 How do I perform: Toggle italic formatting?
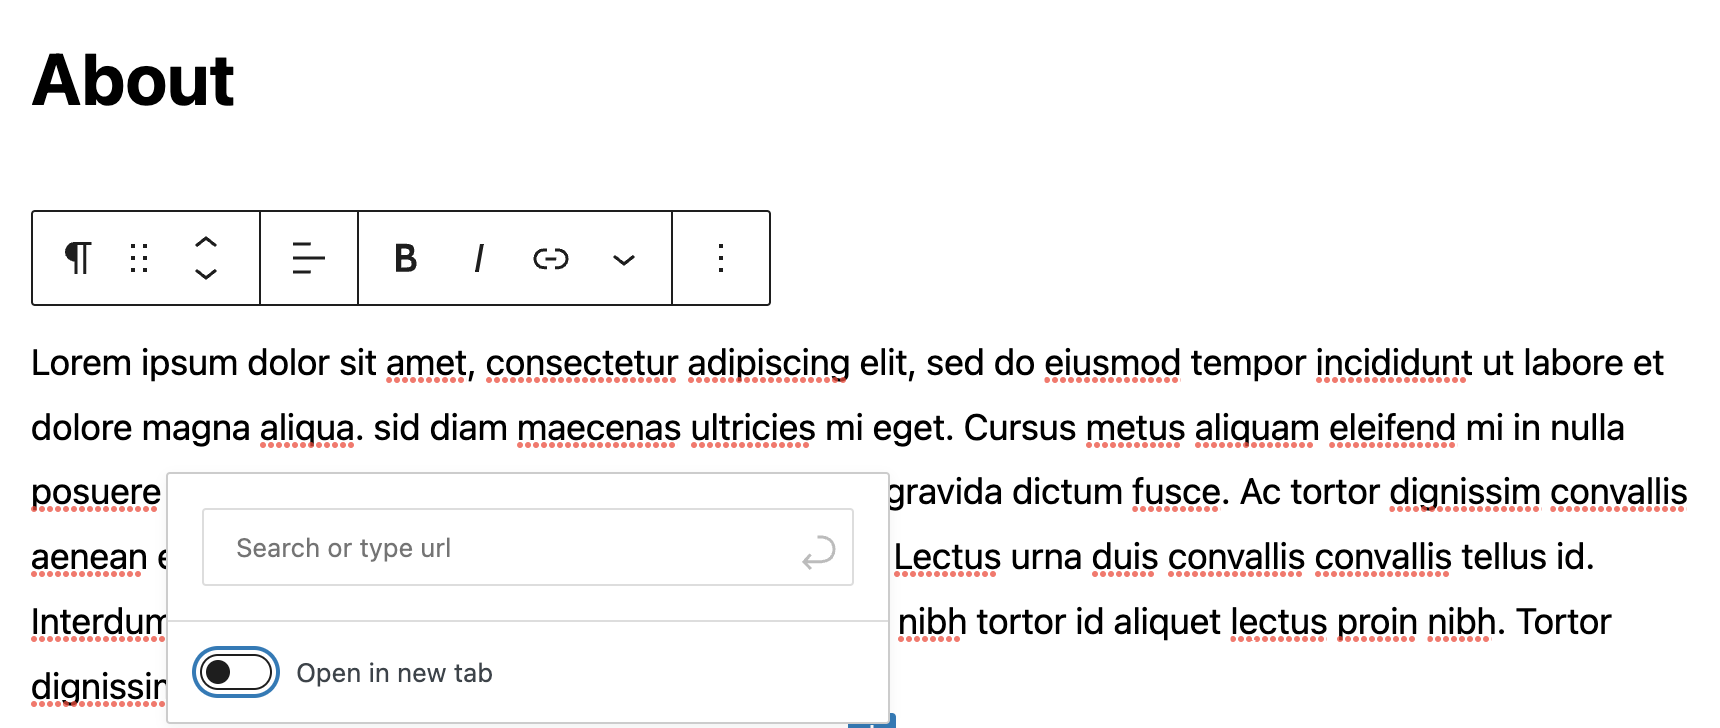coord(479,258)
